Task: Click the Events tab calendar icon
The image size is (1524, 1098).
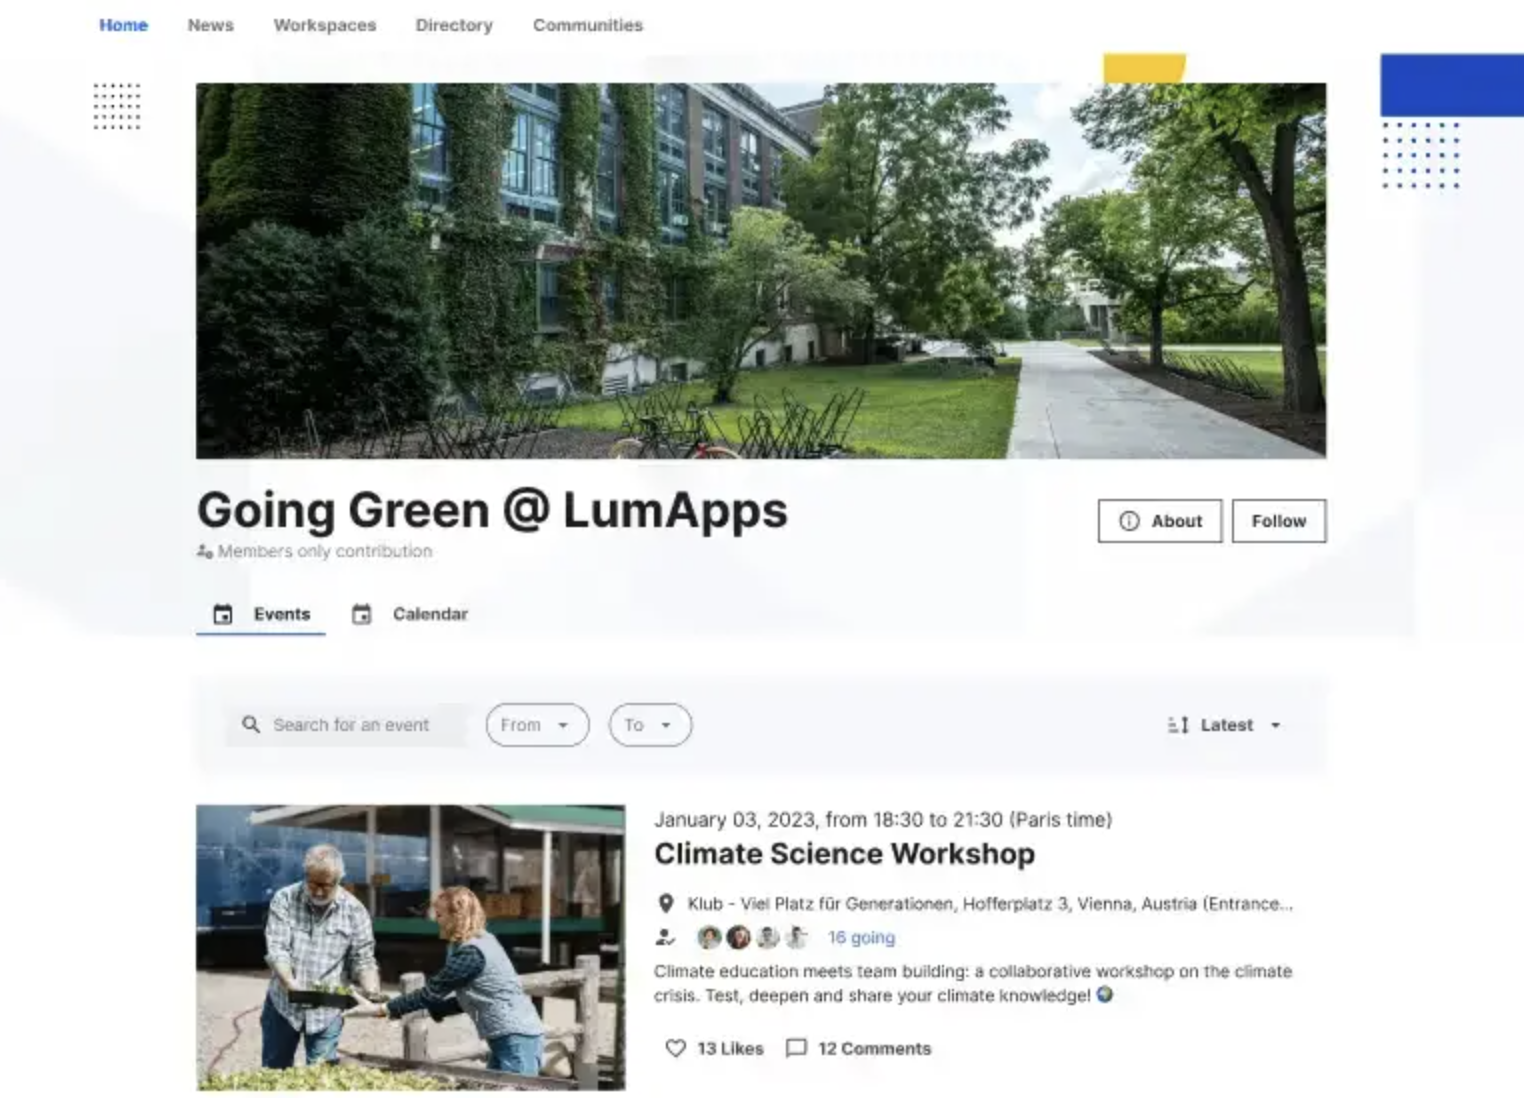Action: point(223,614)
